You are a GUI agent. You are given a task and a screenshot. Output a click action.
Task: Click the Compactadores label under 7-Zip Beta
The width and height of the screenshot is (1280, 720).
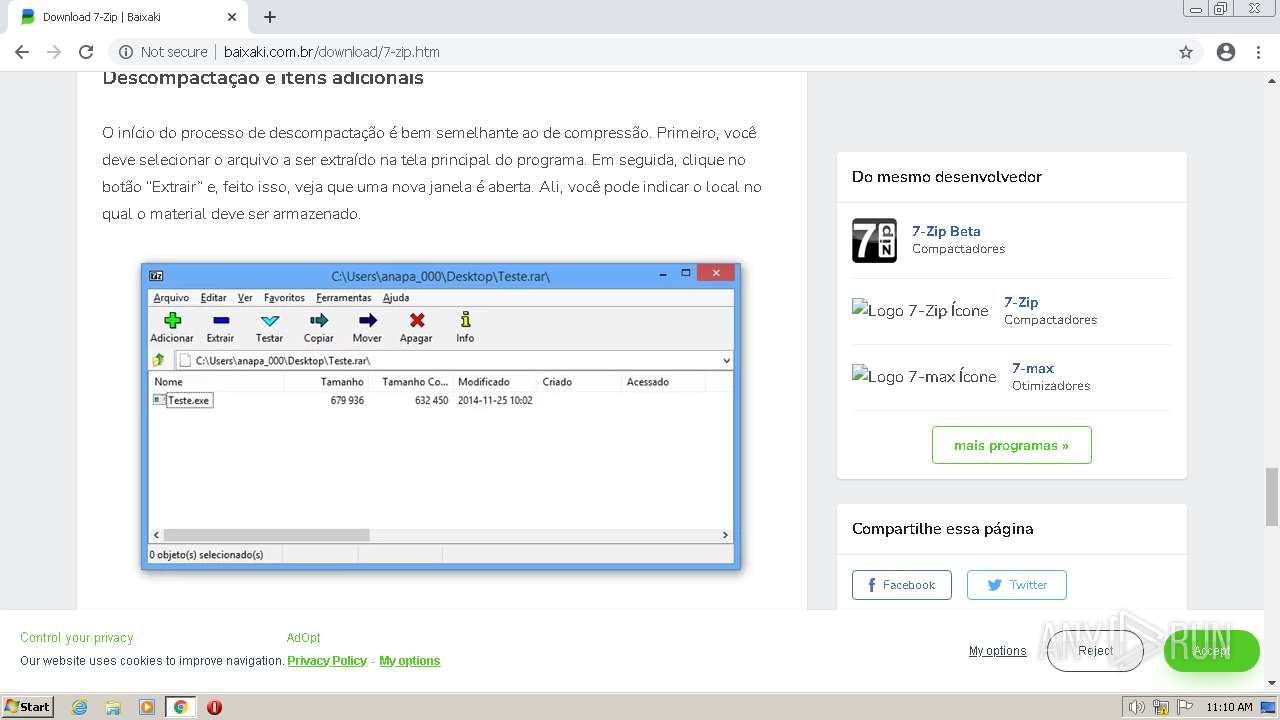[x=958, y=249]
